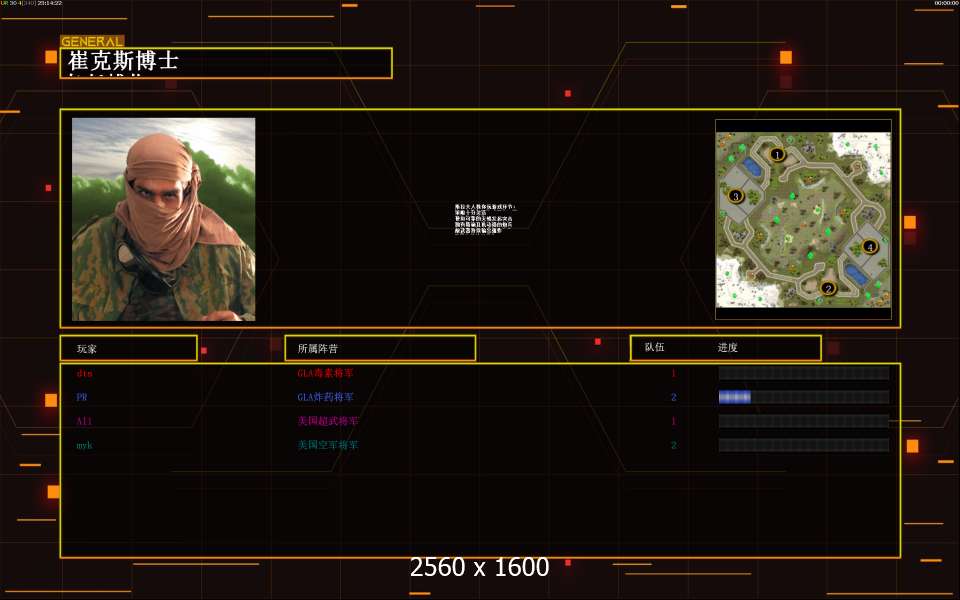This screenshot has height=600, width=960.
Task: Click player name dtm in the list
Action: point(84,373)
